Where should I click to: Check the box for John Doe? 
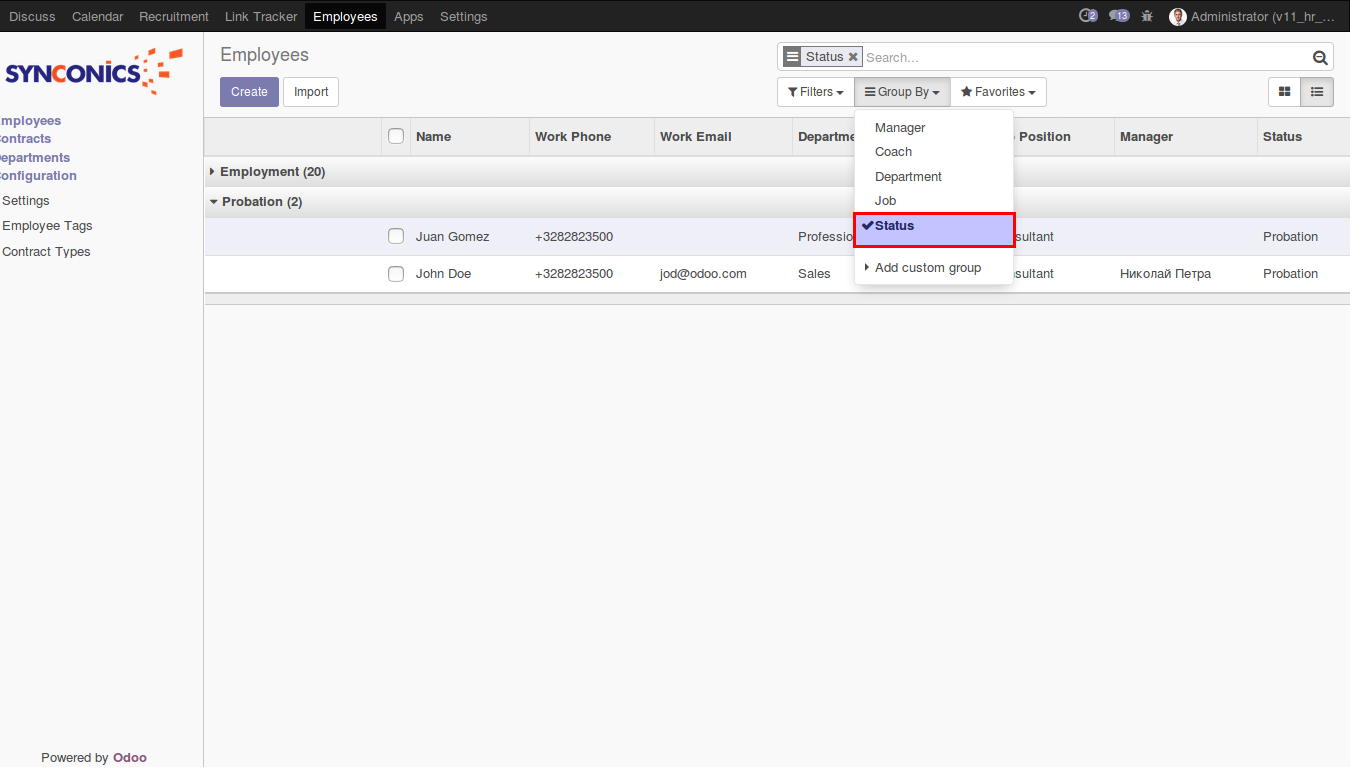(396, 274)
